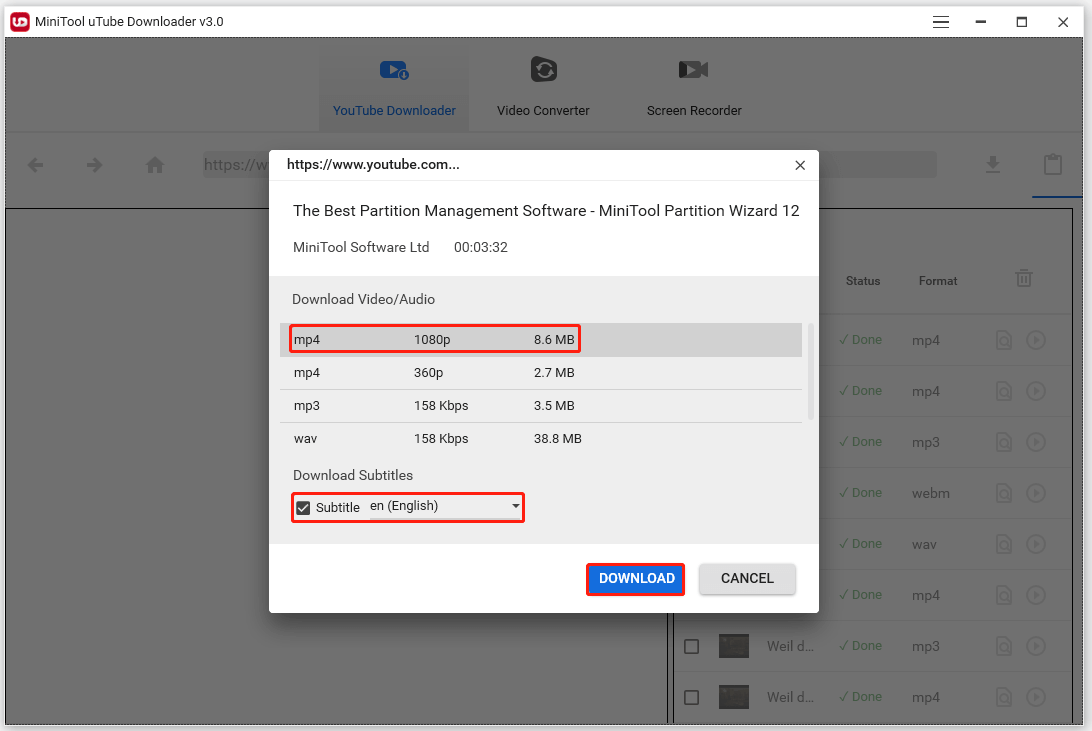Viewport: 1092px width, 731px height.
Task: Tick the checkbox on the Weil d... mp3 row
Action: [692, 646]
